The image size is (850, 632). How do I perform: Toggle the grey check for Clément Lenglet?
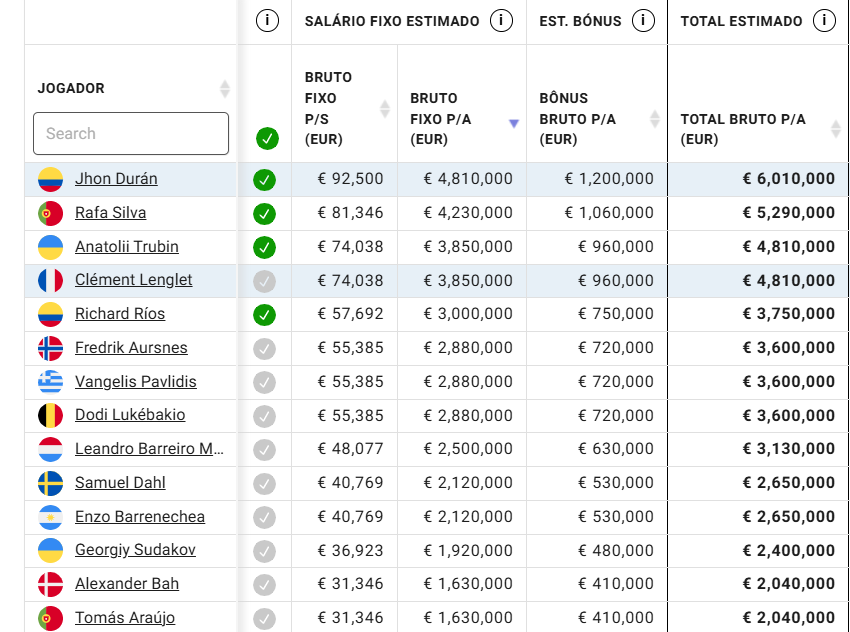tap(264, 281)
